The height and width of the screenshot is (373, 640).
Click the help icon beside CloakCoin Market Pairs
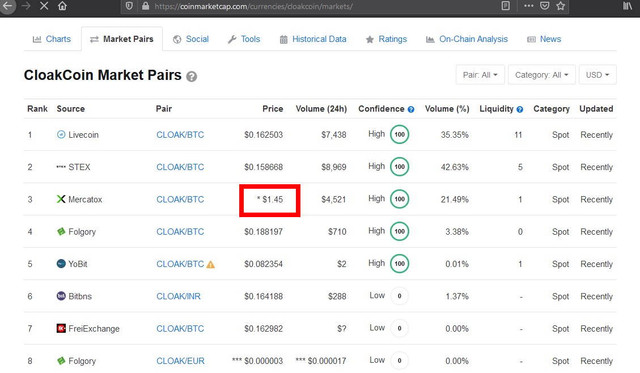pyautogui.click(x=191, y=76)
